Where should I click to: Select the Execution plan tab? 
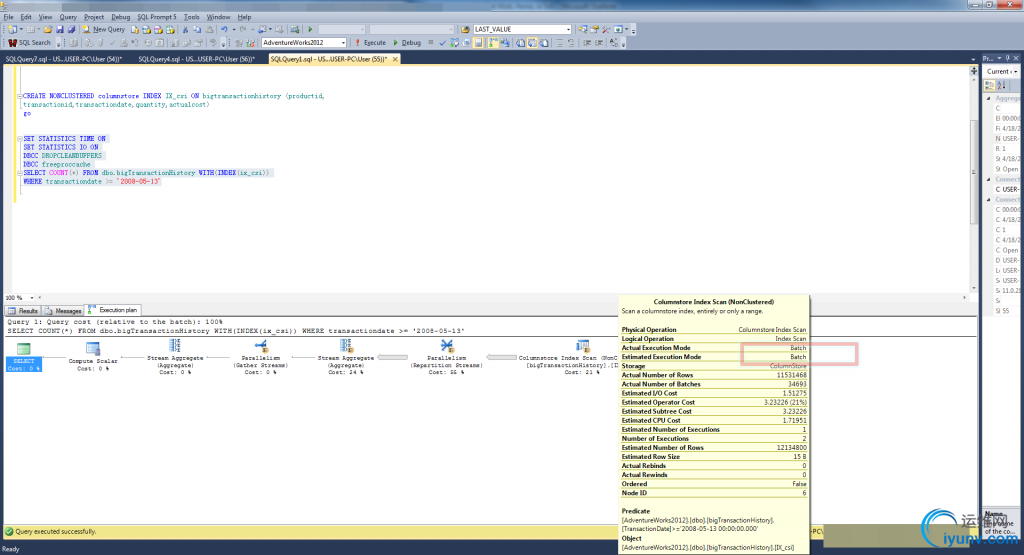click(x=113, y=310)
